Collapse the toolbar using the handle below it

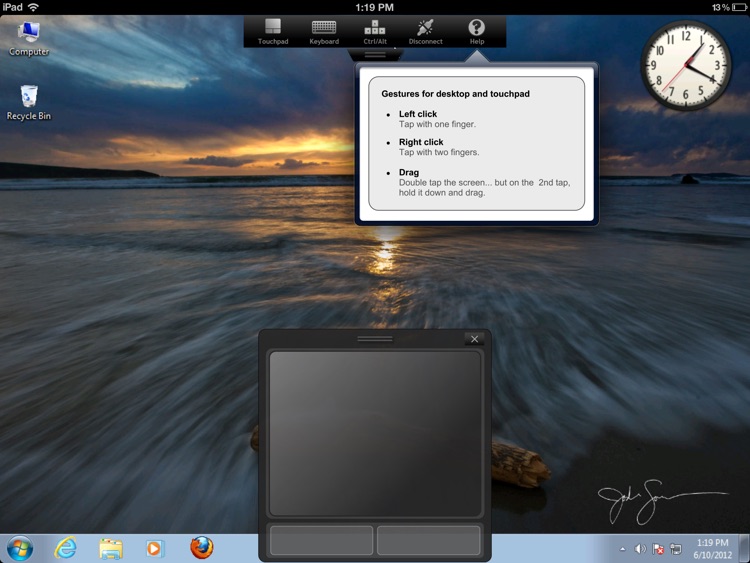(x=375, y=54)
